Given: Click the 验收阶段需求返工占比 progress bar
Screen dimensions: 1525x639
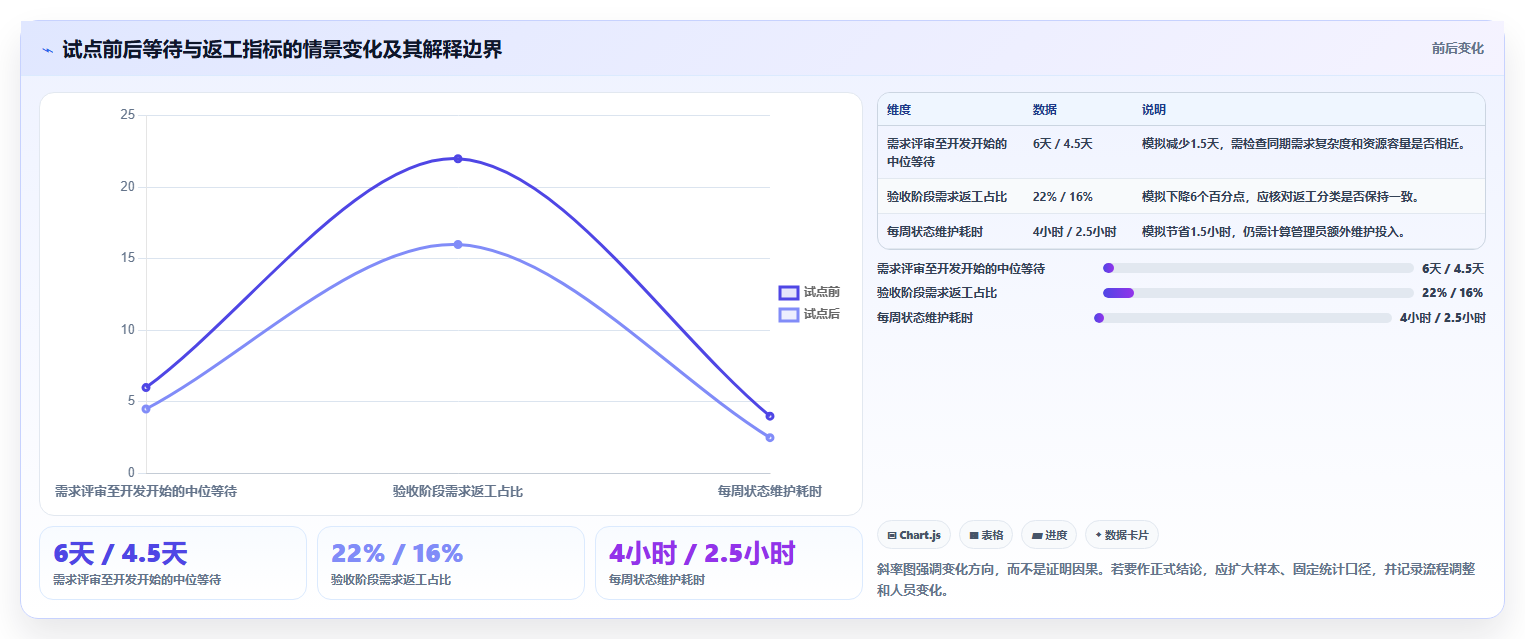Looking at the screenshot, I should click(1258, 293).
